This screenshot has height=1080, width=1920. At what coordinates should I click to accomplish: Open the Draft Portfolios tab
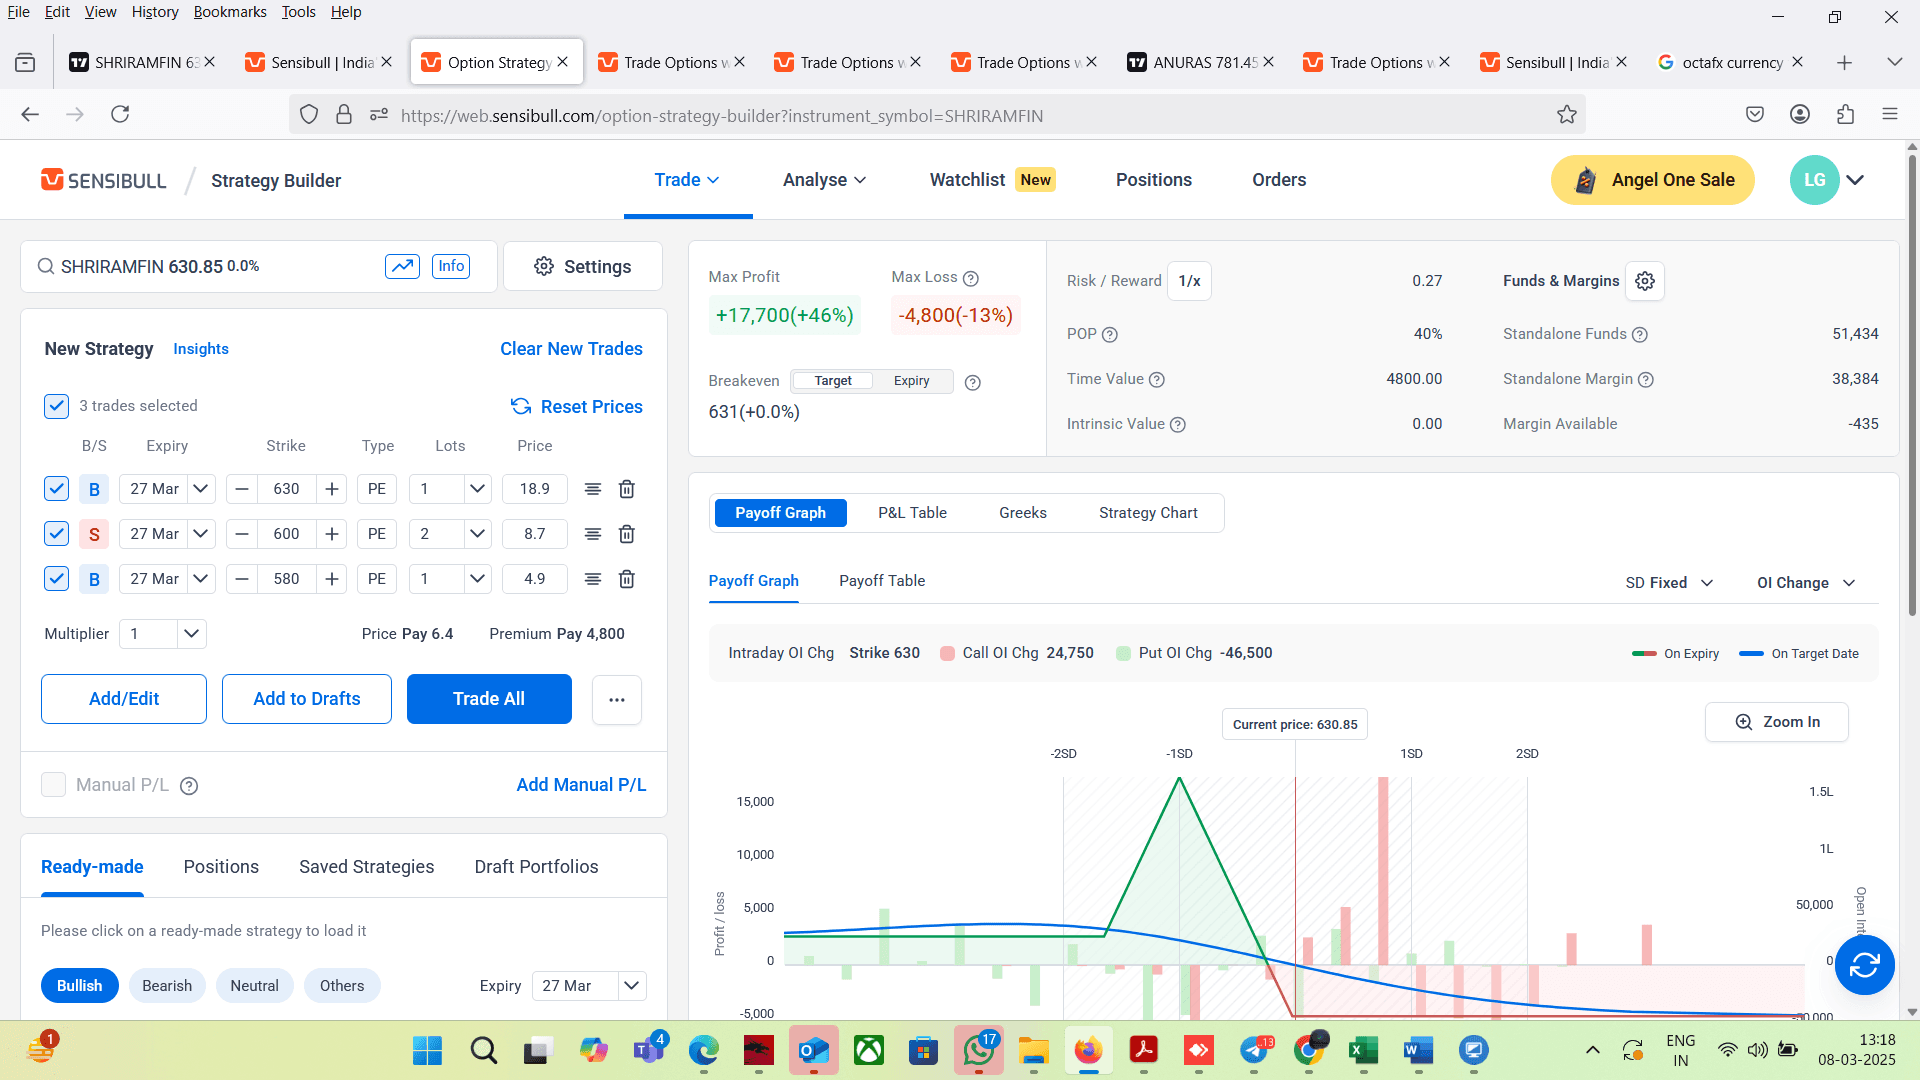tap(537, 867)
